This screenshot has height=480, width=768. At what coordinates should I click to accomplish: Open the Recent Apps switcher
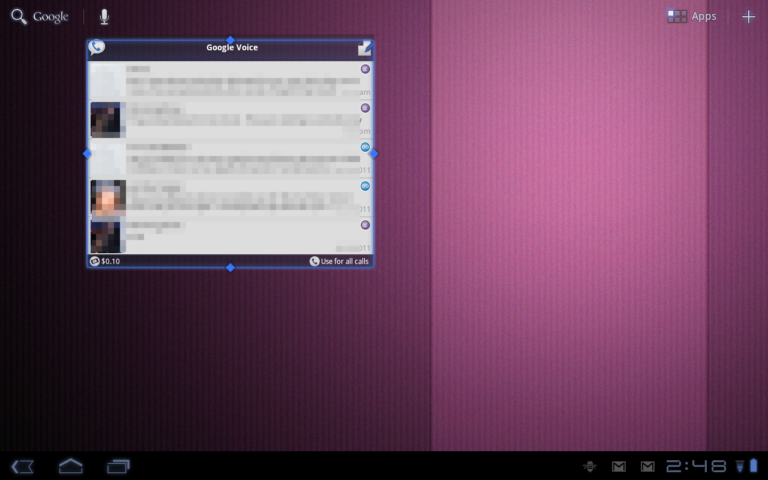119,466
